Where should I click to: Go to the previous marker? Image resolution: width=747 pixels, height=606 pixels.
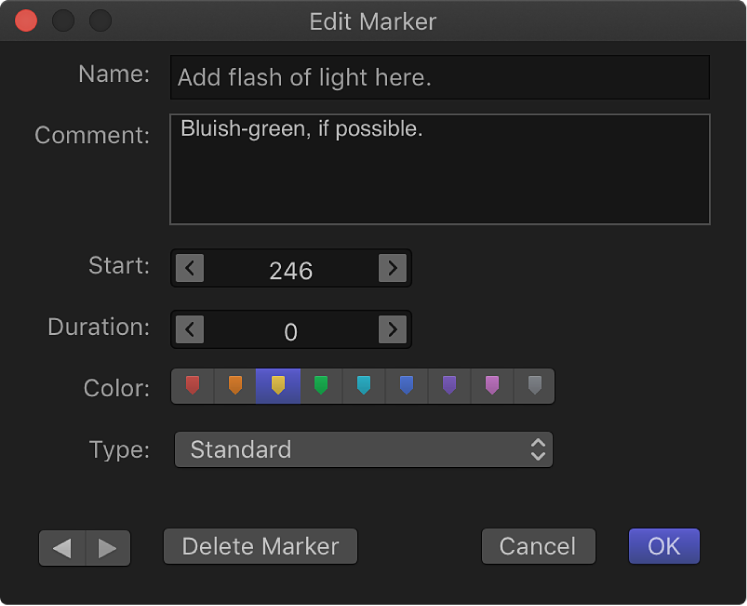[x=62, y=548]
